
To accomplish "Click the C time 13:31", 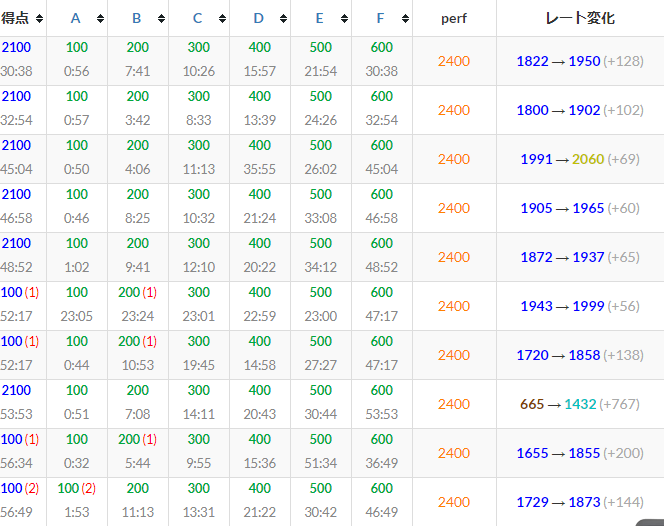I will (x=199, y=512).
